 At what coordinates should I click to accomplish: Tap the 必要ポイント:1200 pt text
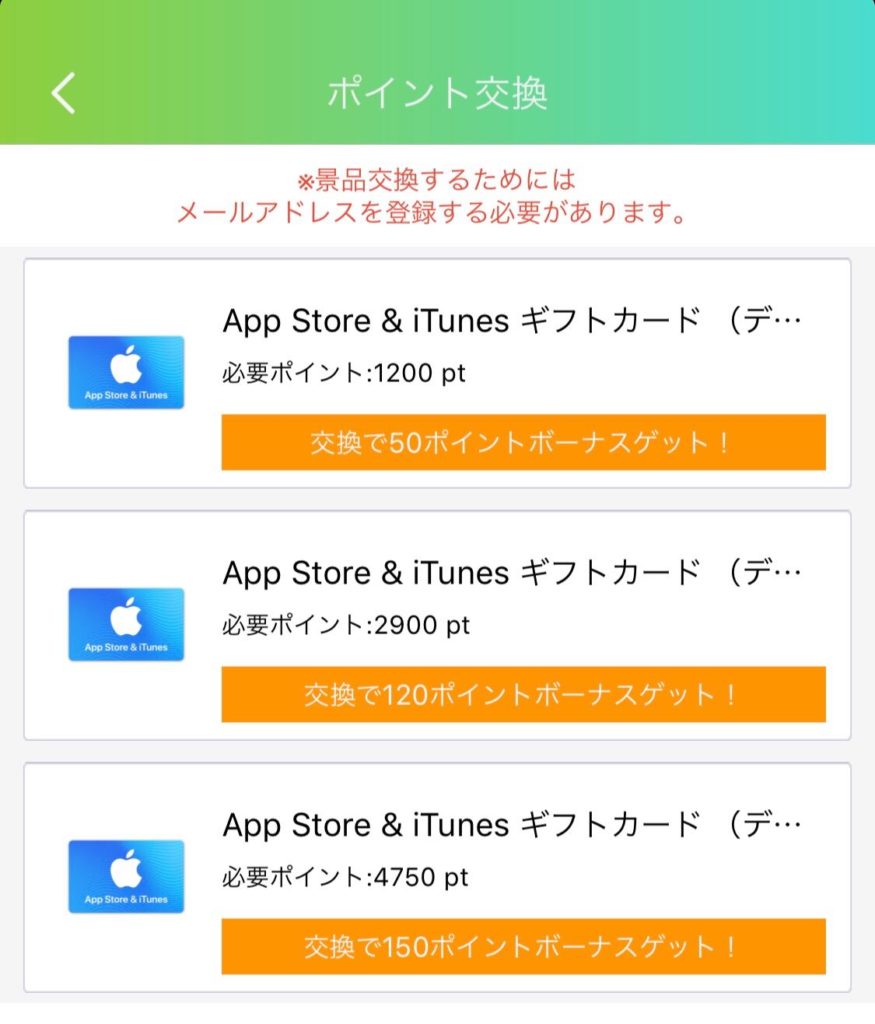tap(344, 373)
